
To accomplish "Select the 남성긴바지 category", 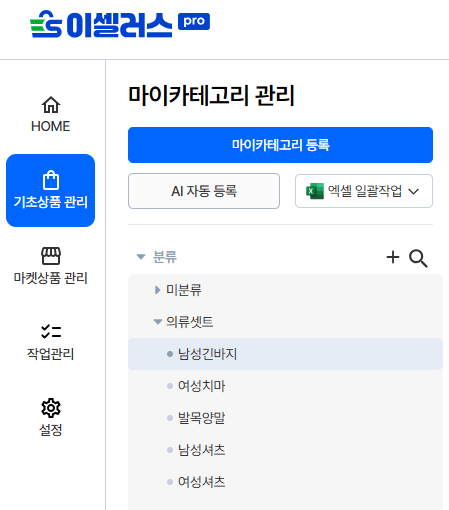I will coord(285,354).
